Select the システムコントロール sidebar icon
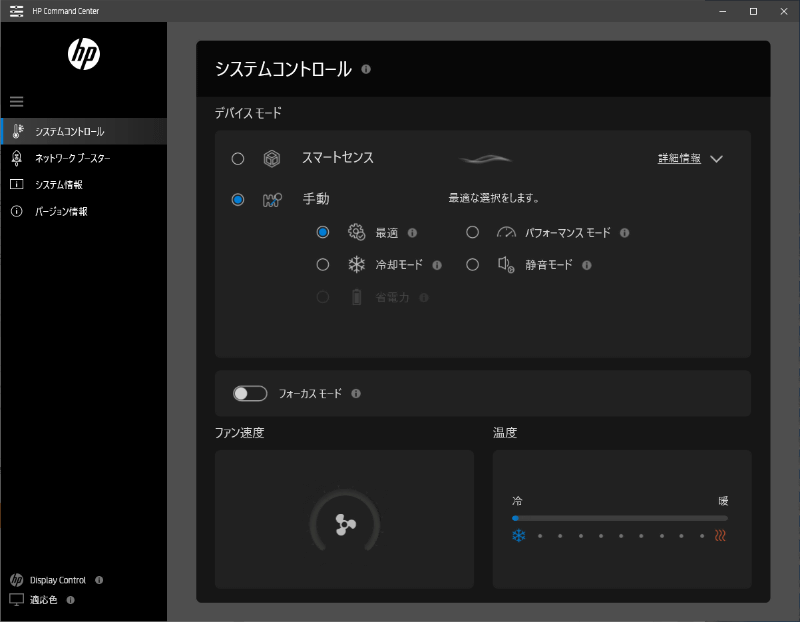The height and width of the screenshot is (622, 800). pyautogui.click(x=18, y=131)
